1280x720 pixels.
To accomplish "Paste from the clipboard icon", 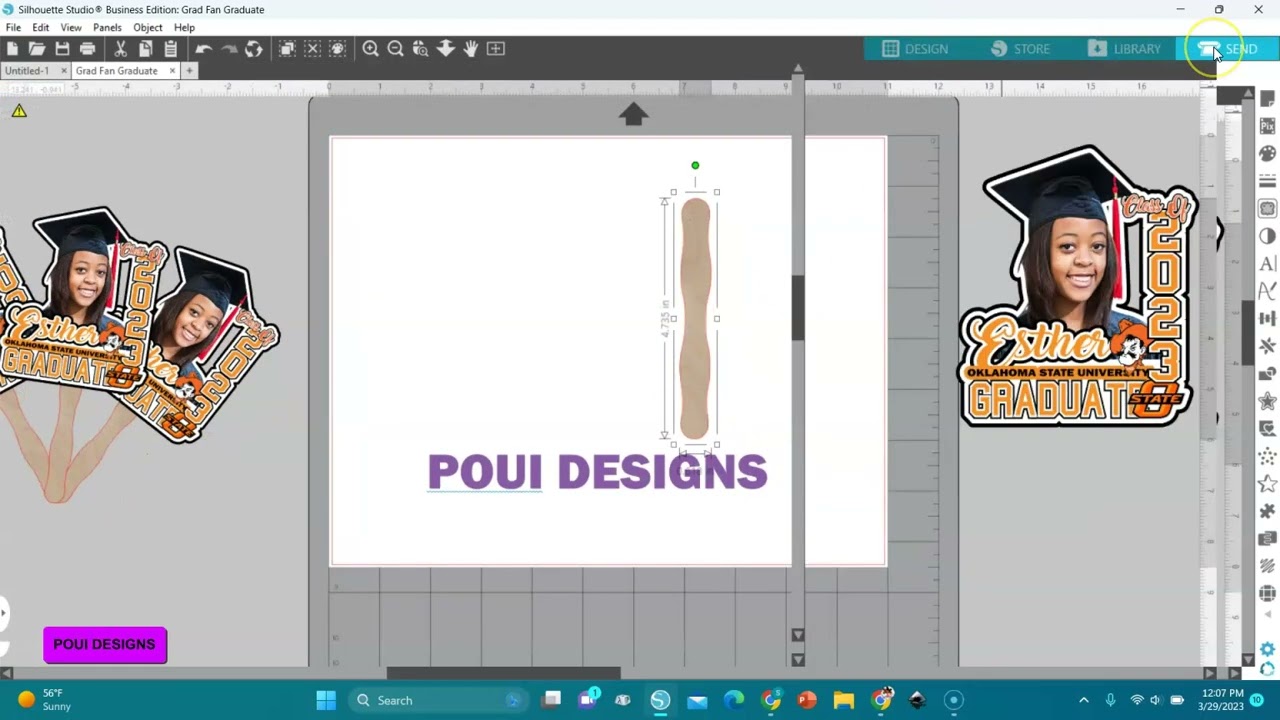I will pos(170,49).
